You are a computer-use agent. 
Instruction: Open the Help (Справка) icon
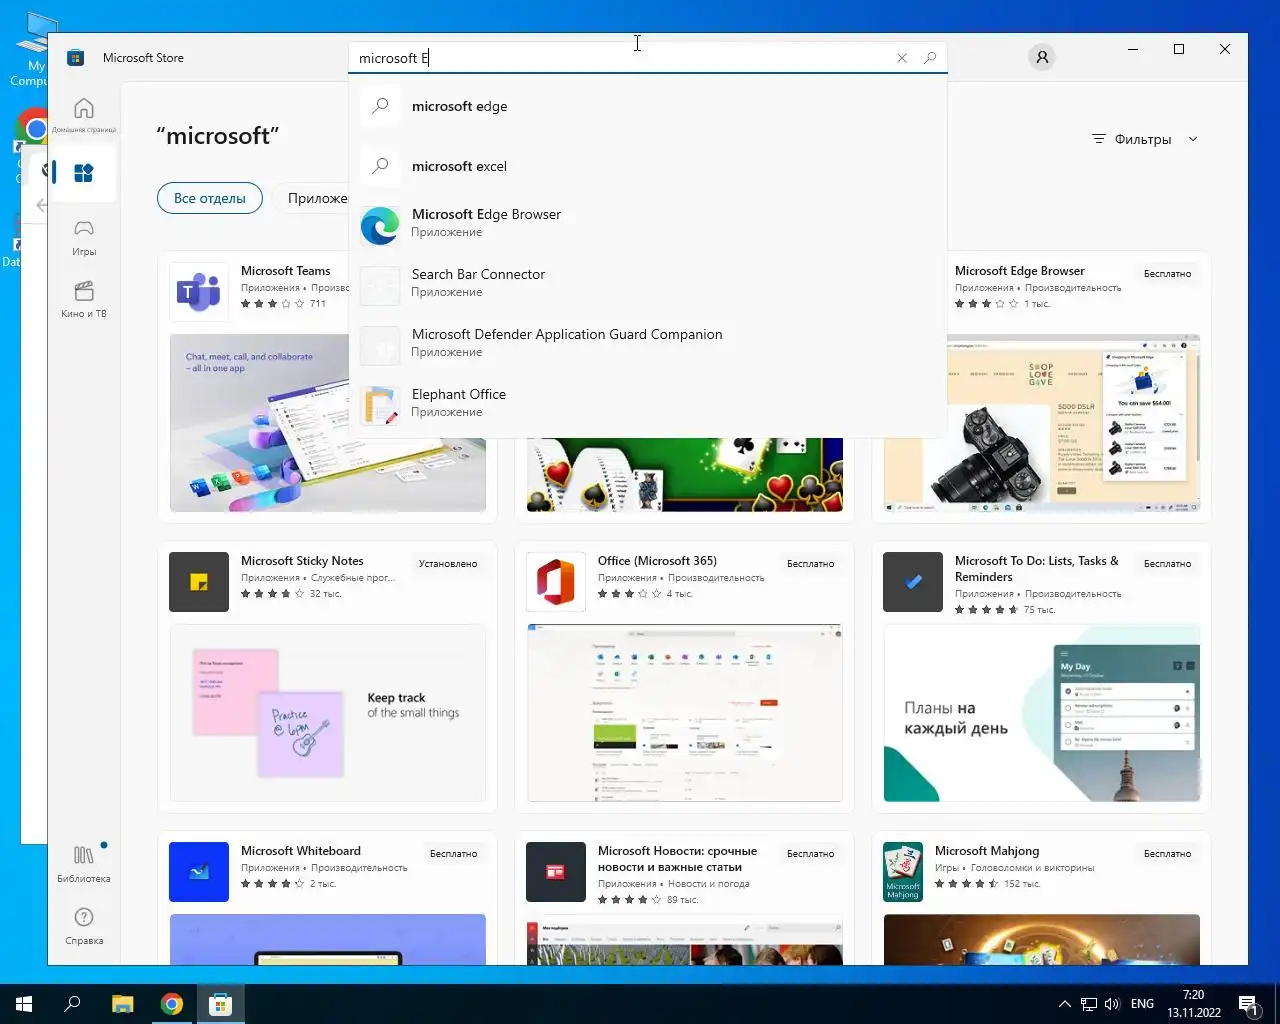[x=84, y=926]
